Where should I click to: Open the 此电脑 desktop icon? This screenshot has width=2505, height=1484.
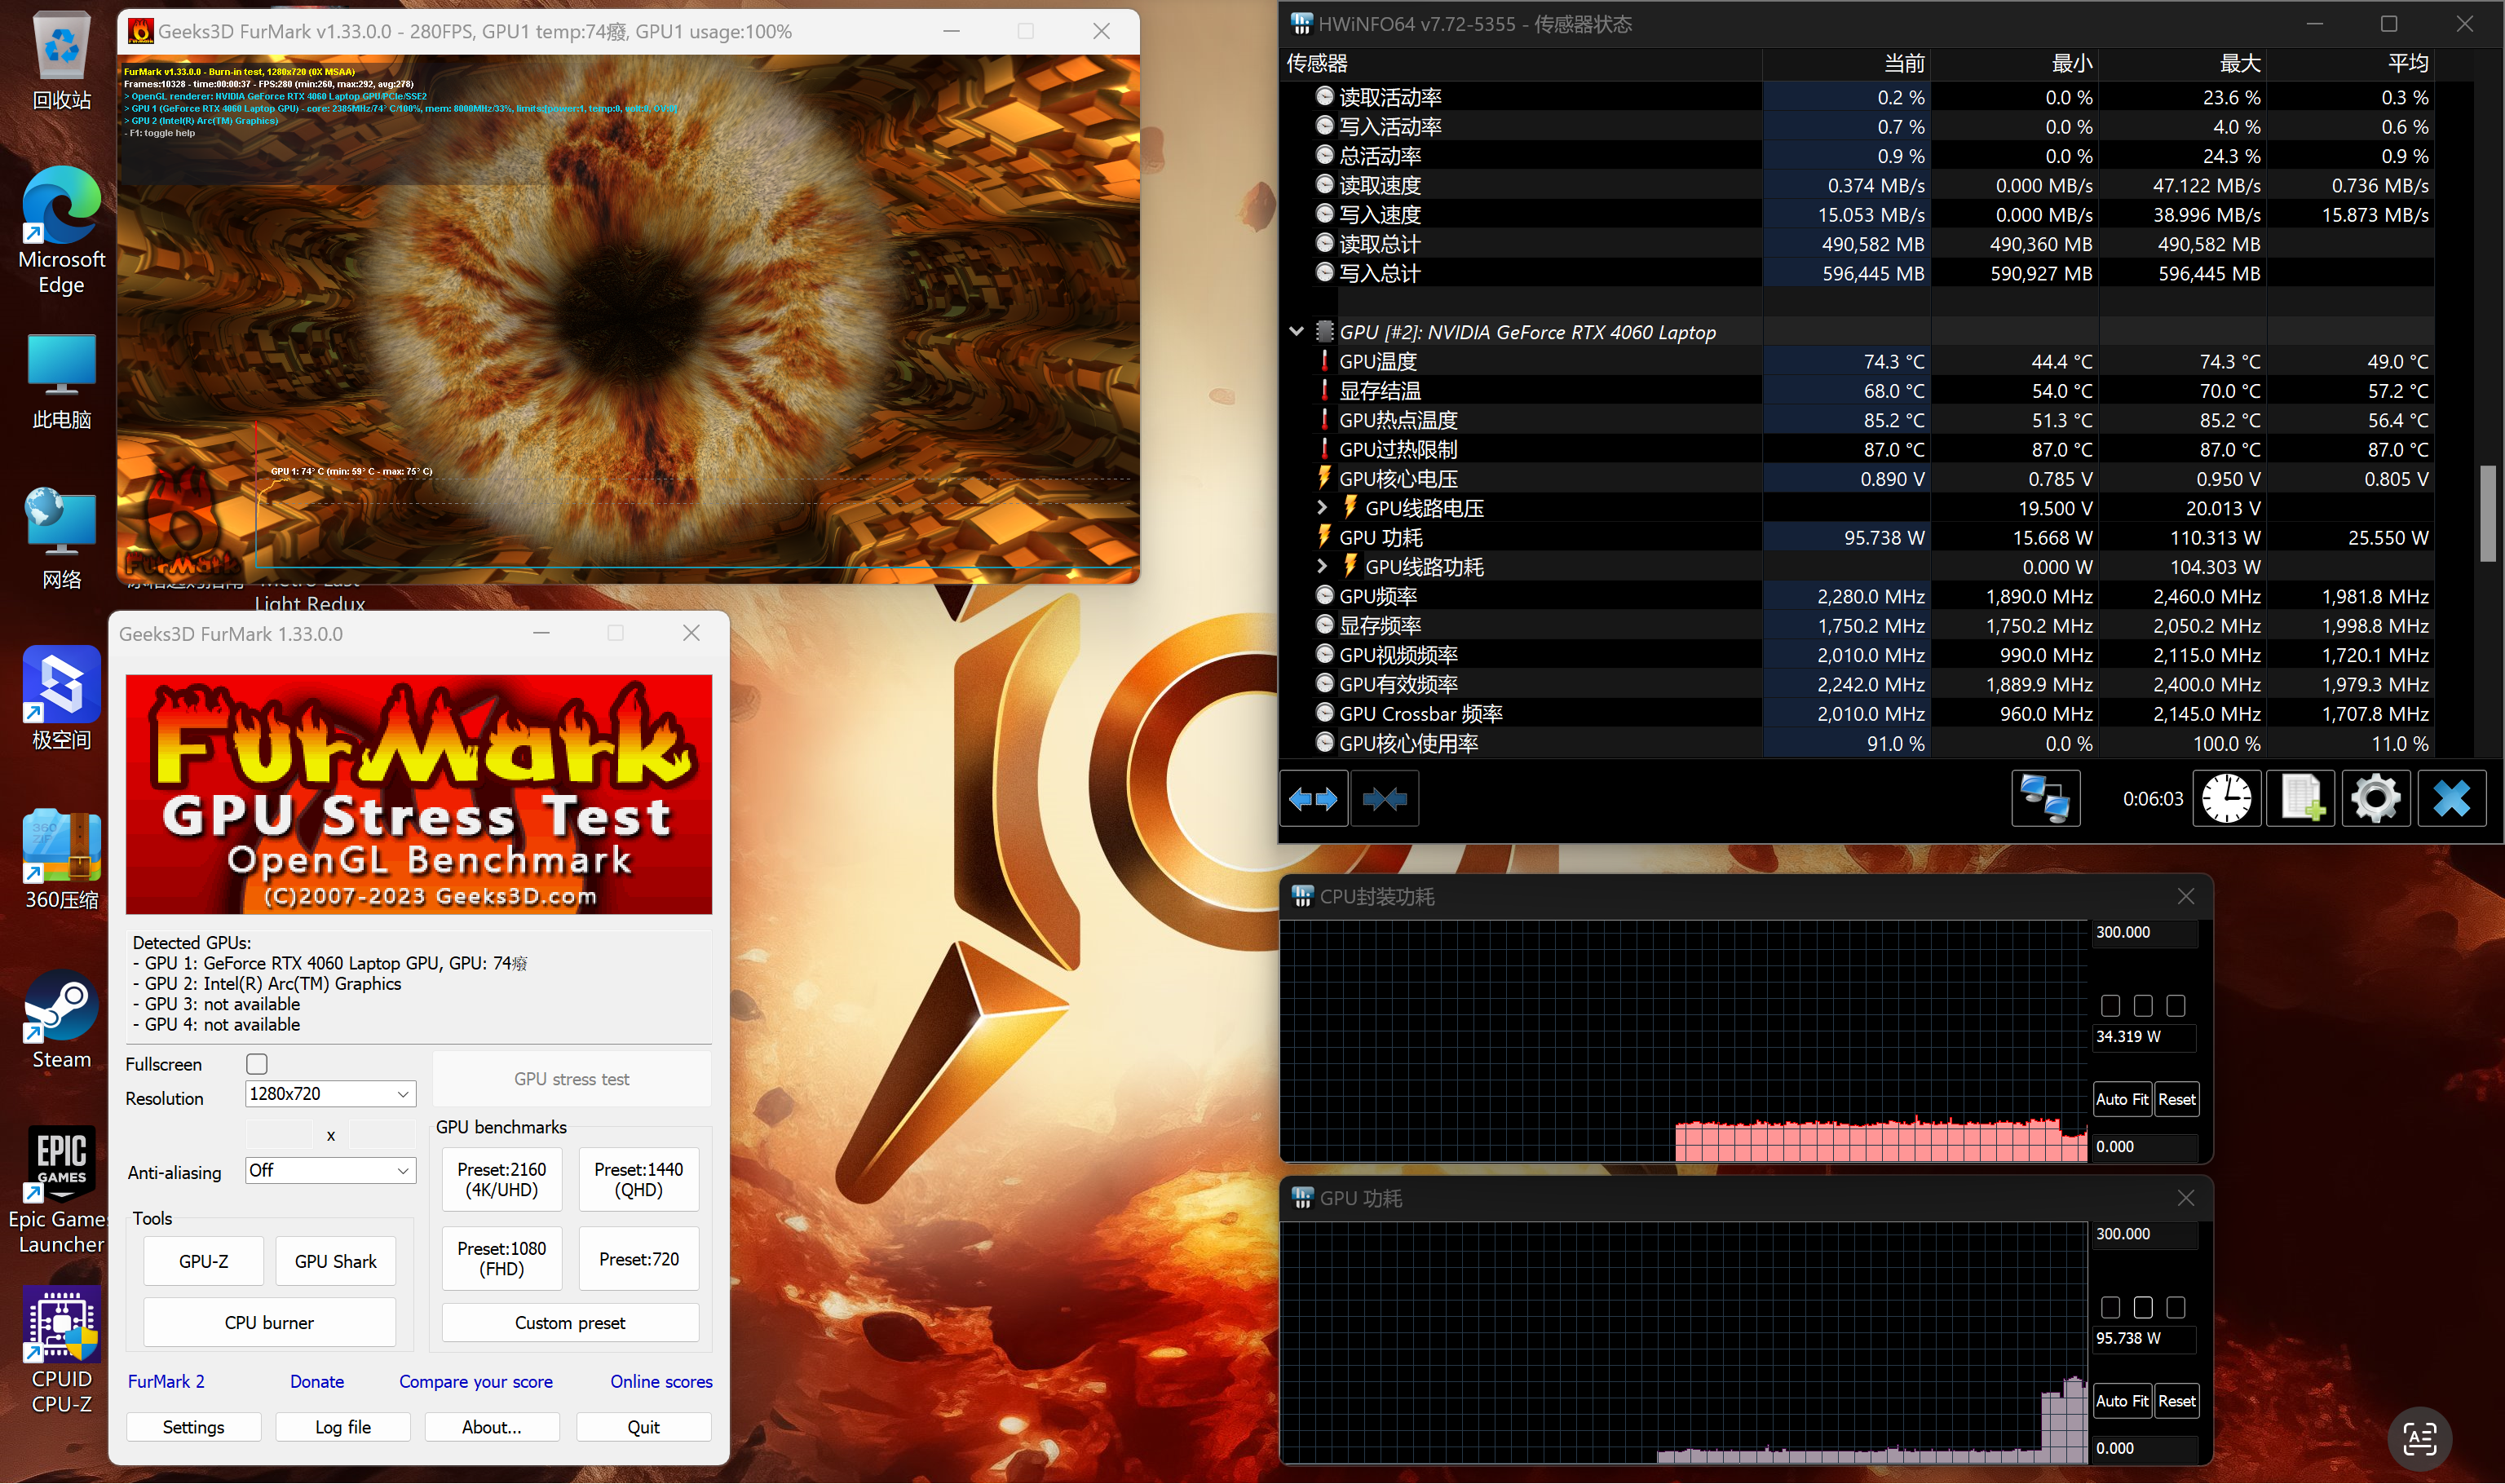pos(61,382)
